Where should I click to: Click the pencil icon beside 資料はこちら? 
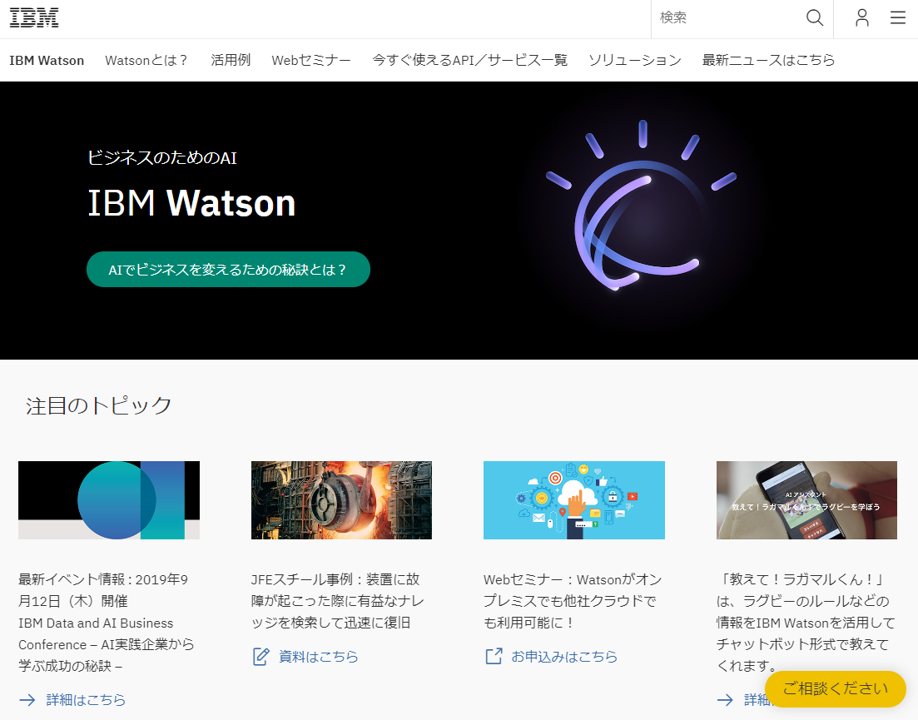click(x=261, y=656)
